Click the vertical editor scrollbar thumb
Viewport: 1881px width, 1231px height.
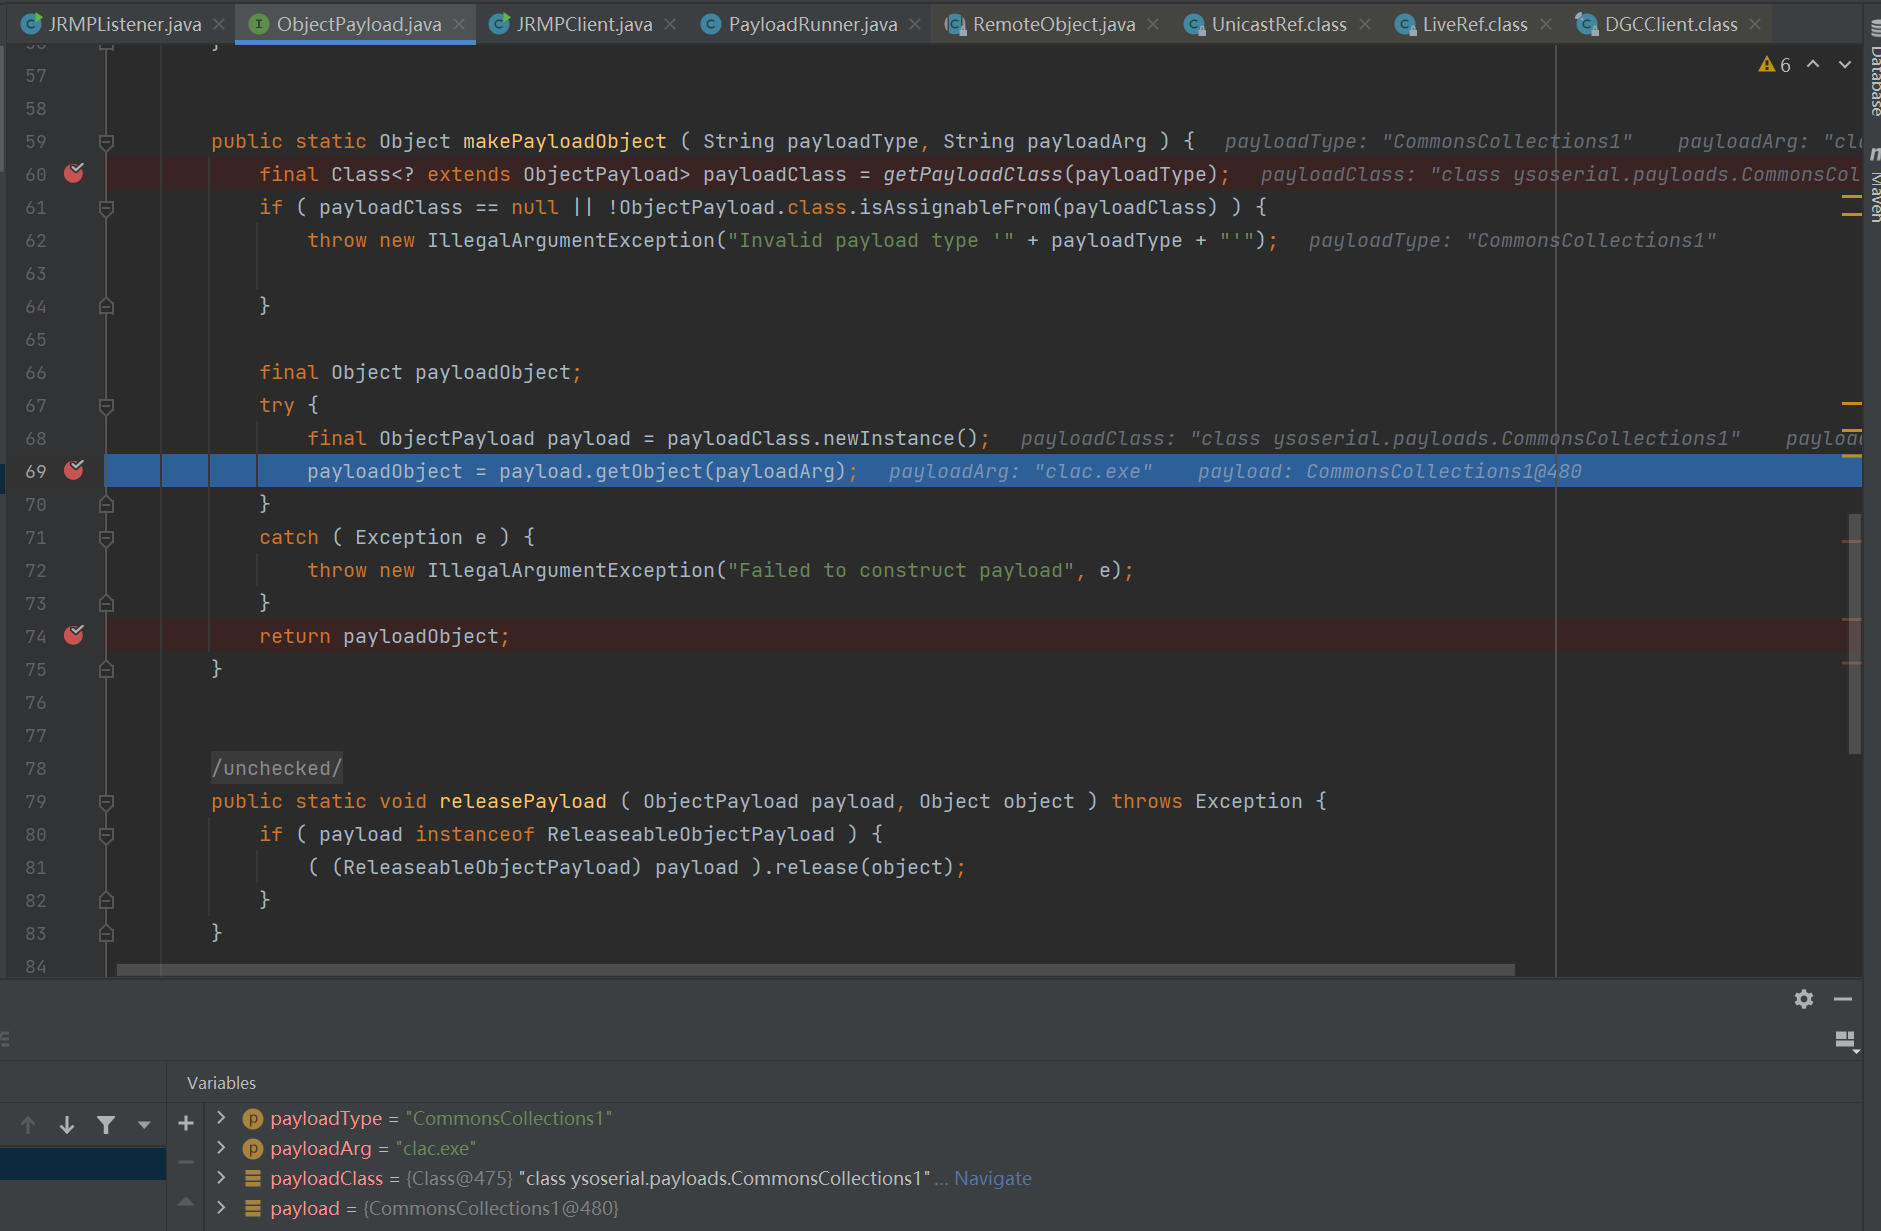tap(1854, 633)
